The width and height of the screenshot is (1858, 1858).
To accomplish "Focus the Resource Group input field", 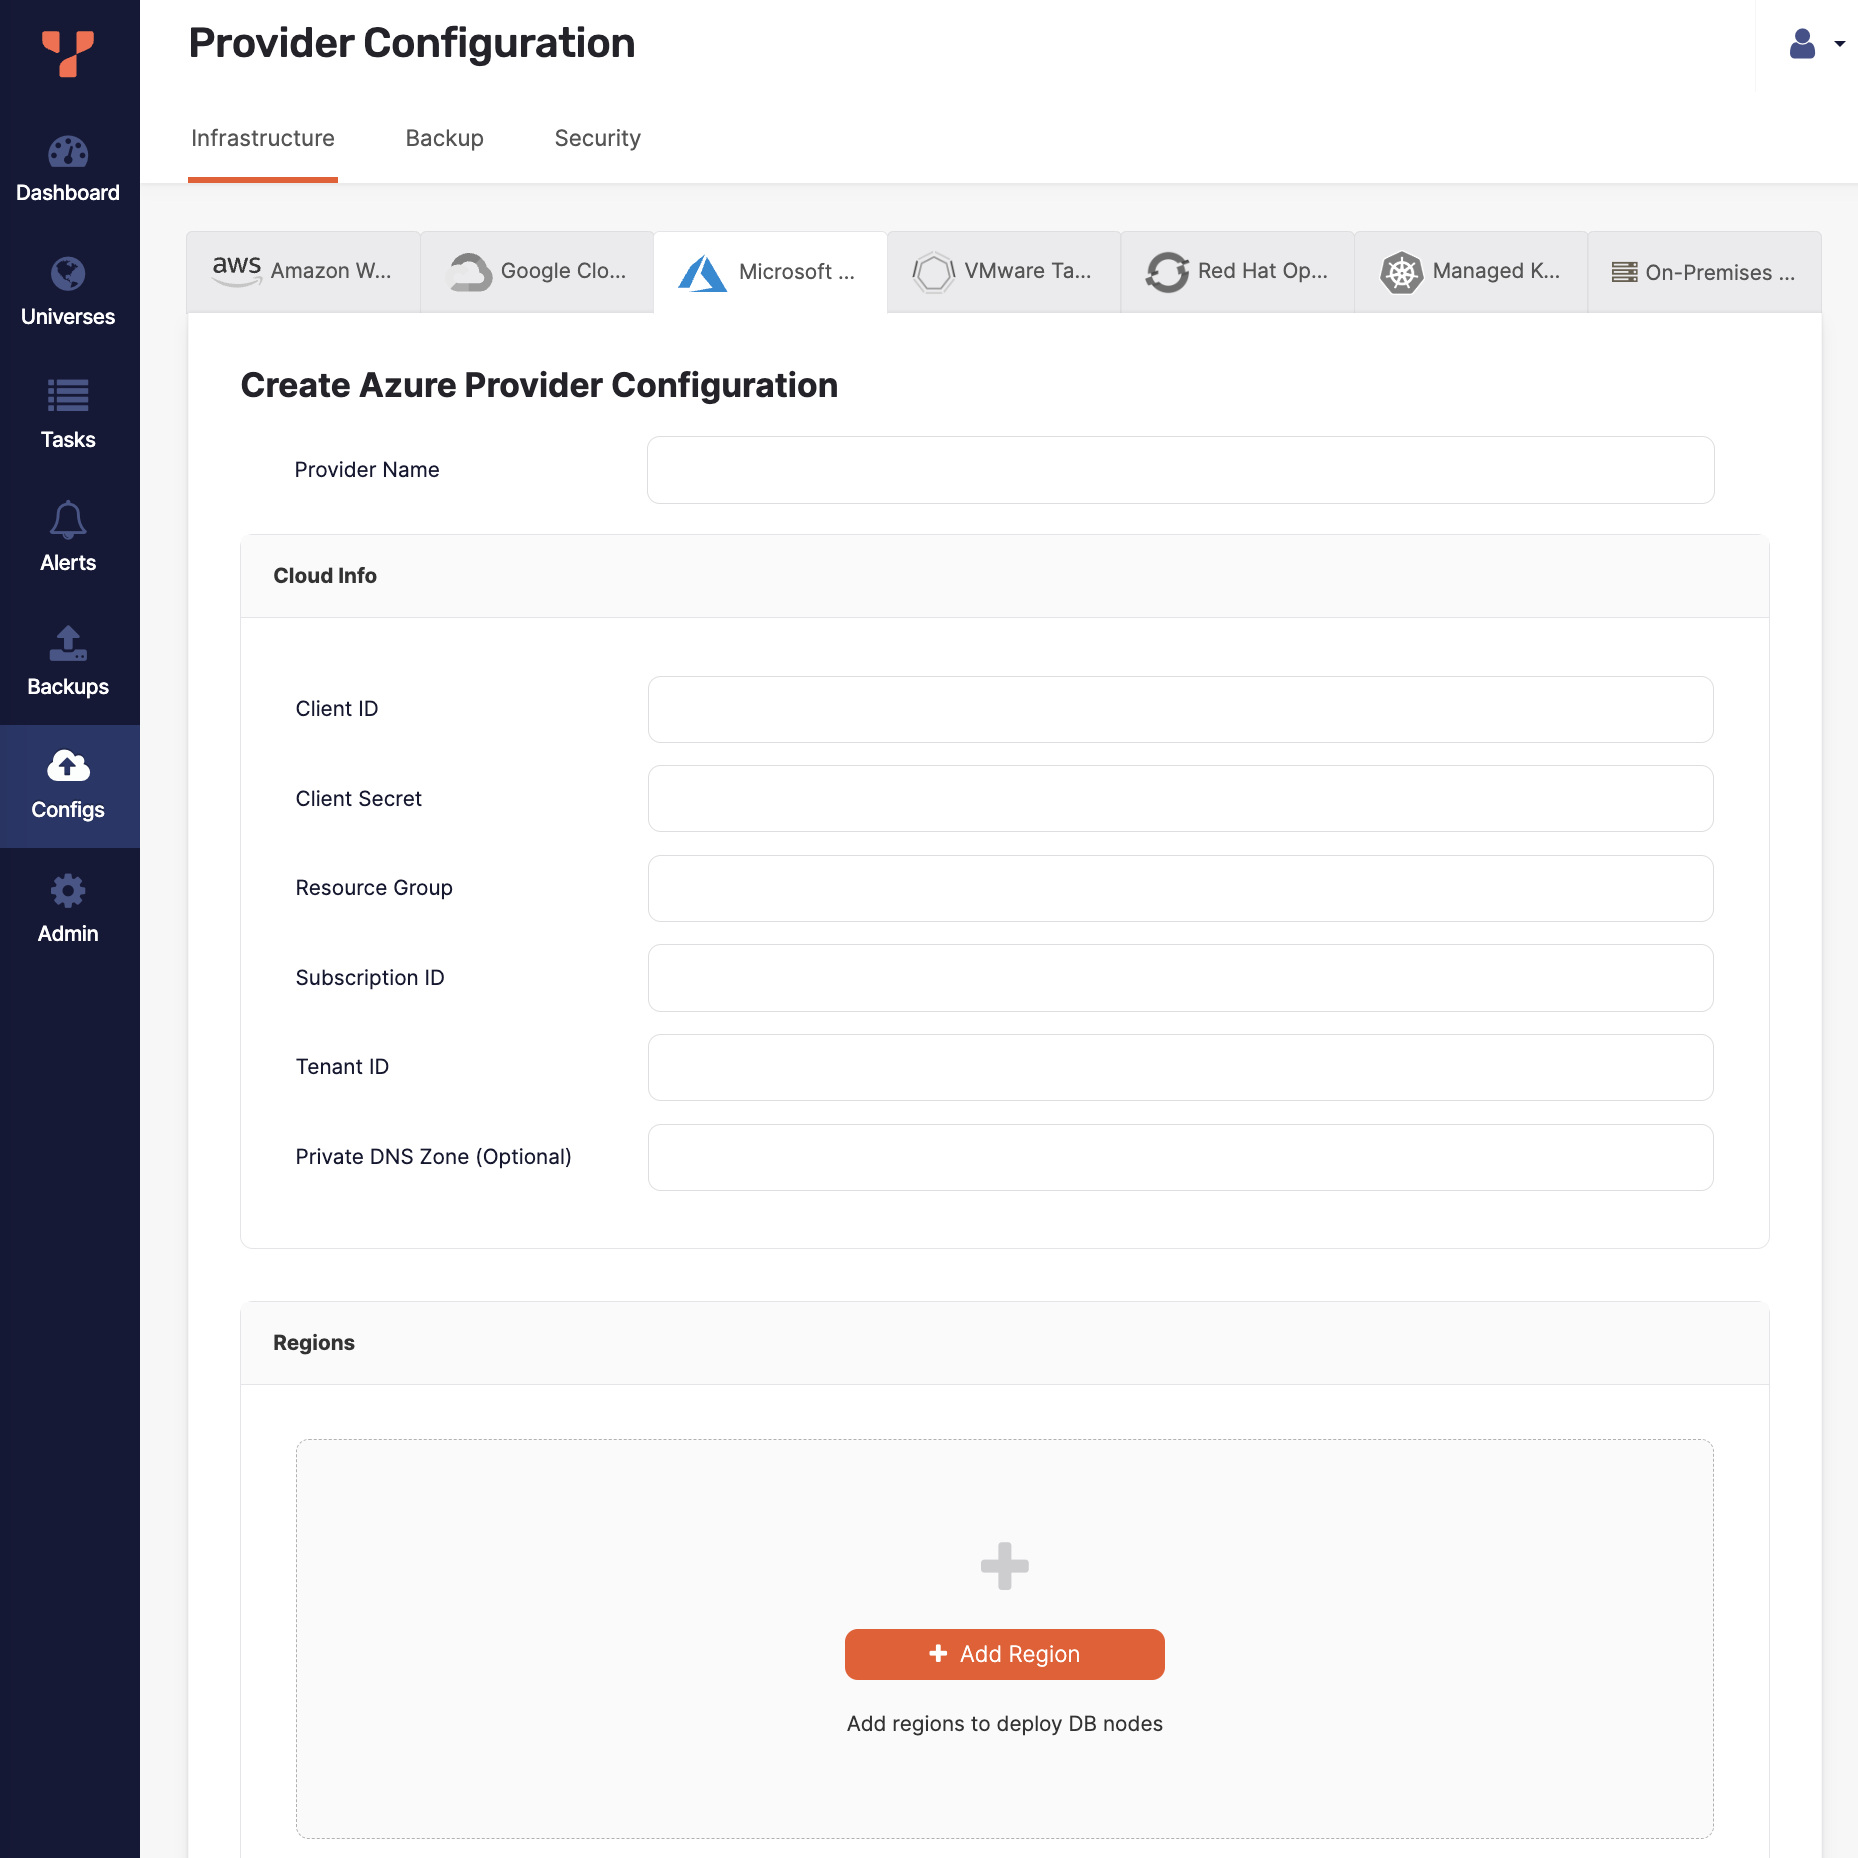I will (x=1181, y=888).
